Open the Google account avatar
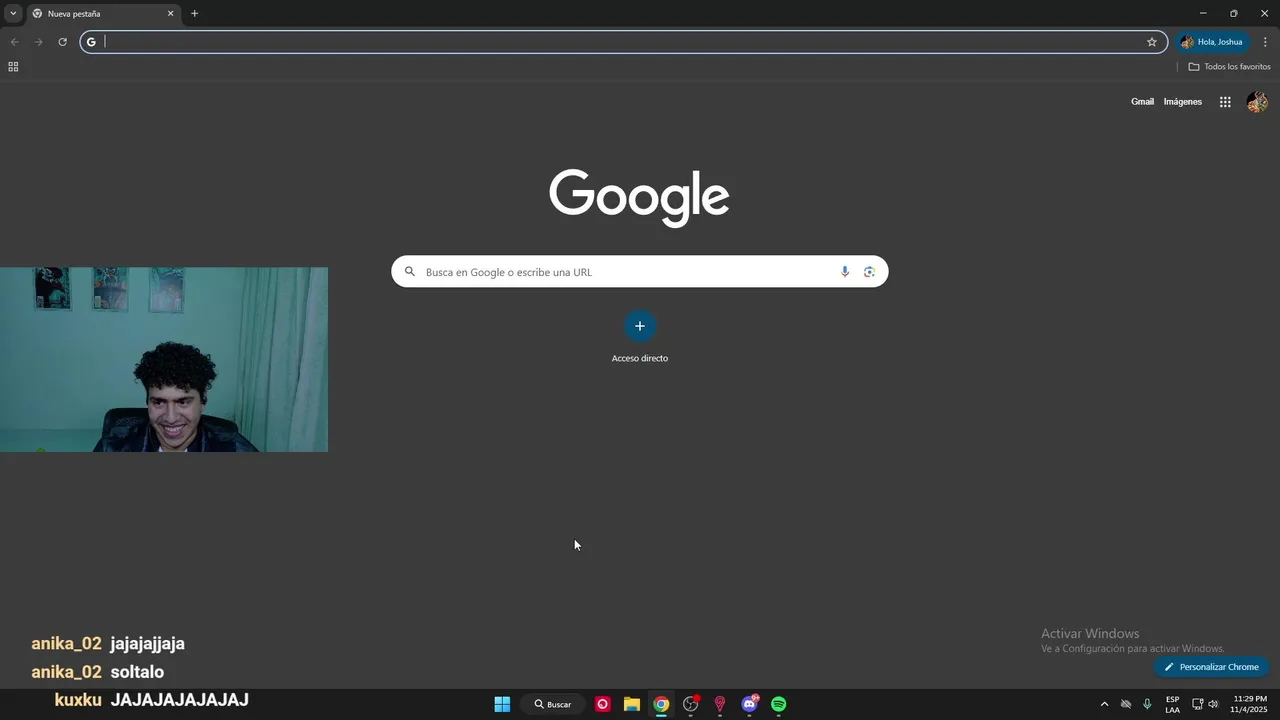 click(x=1257, y=102)
